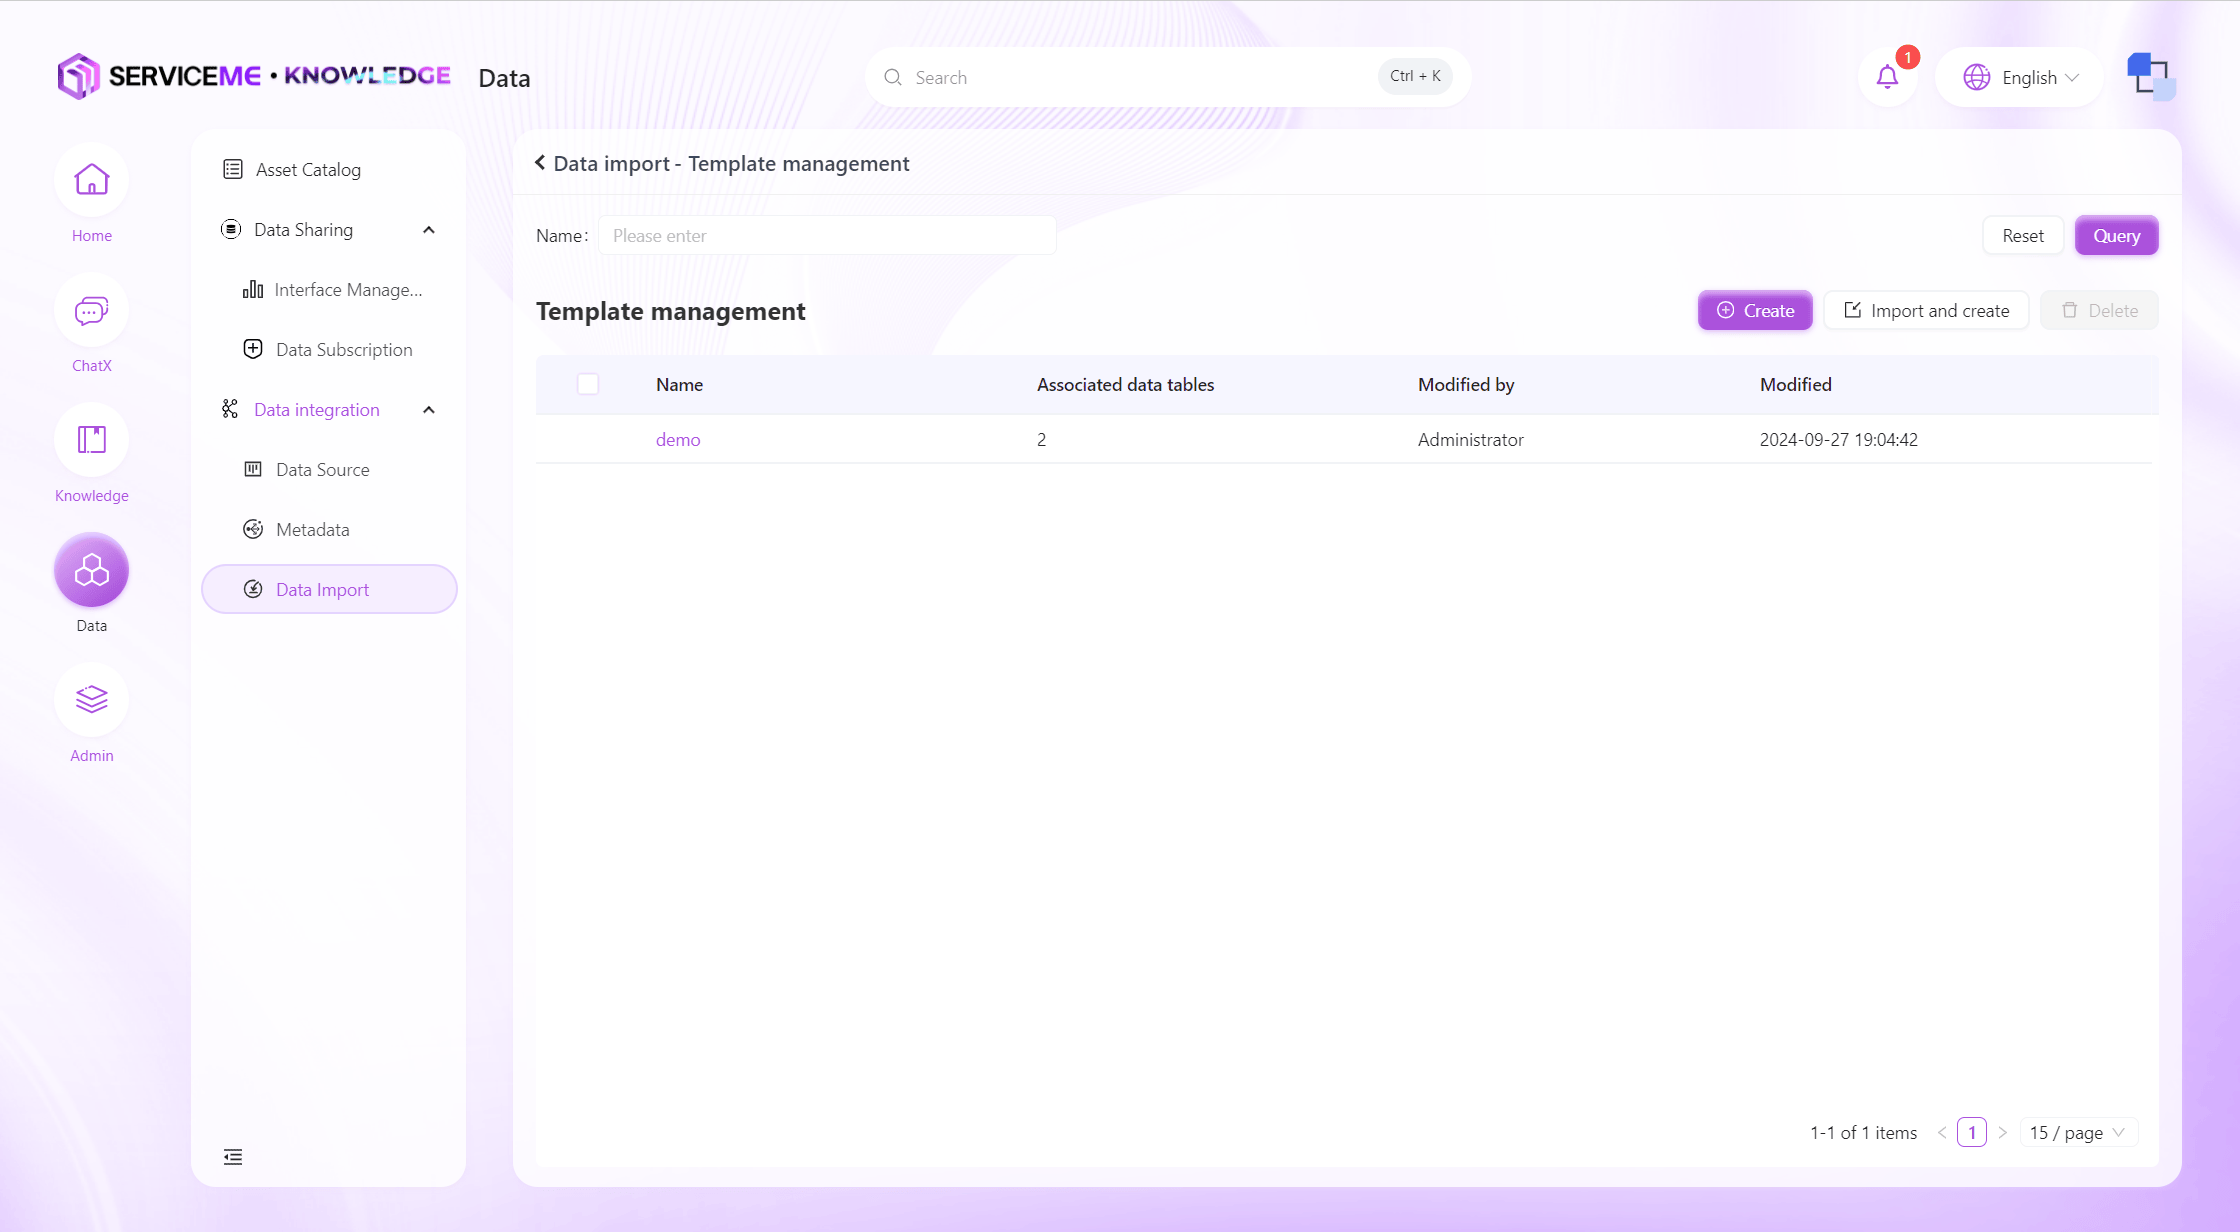Click the Name filter input field

(x=827, y=236)
